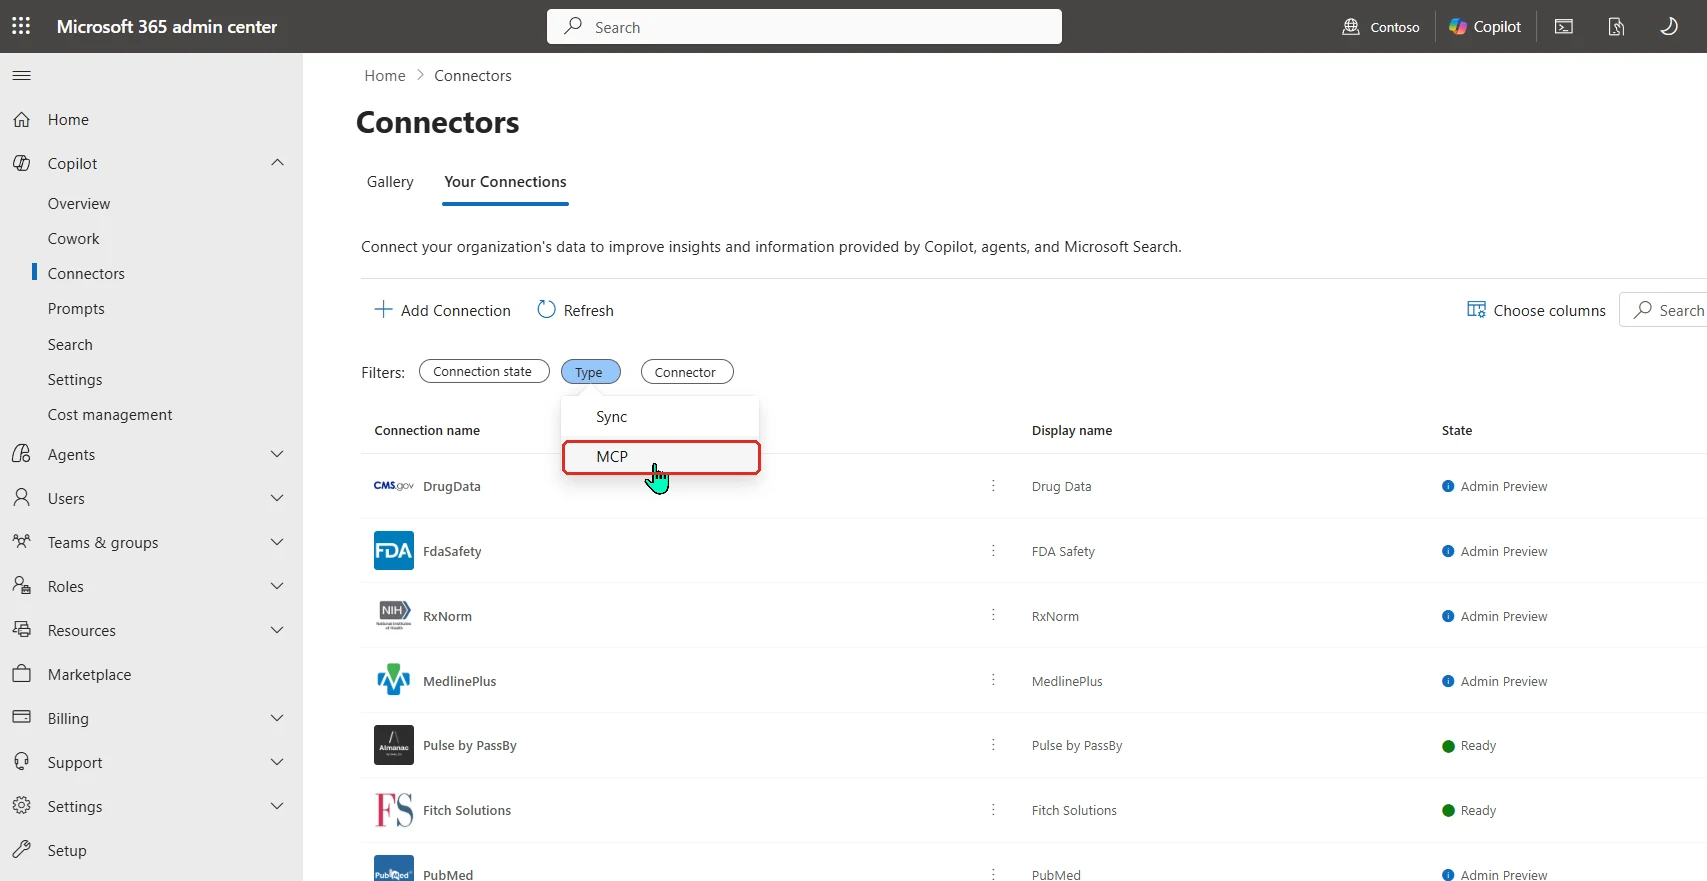This screenshot has height=881, width=1707.
Task: Open Cowork in the sidebar
Action: [73, 239]
